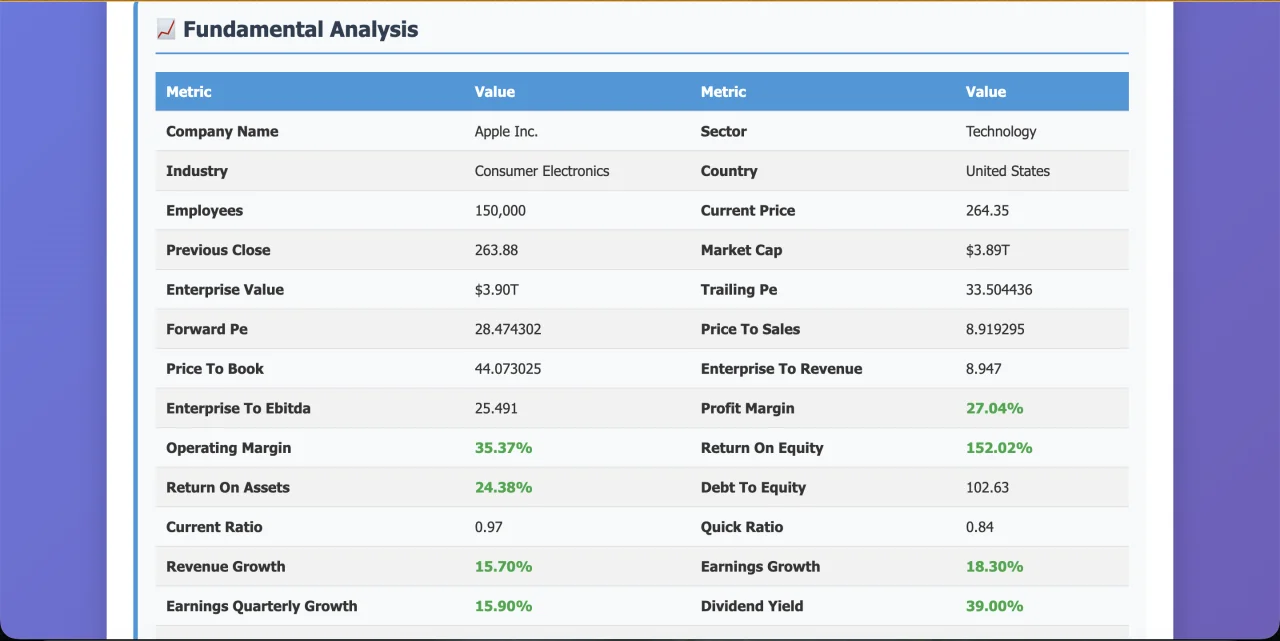The height and width of the screenshot is (641, 1280).
Task: Click the Price To Book label
Action: 215,368
